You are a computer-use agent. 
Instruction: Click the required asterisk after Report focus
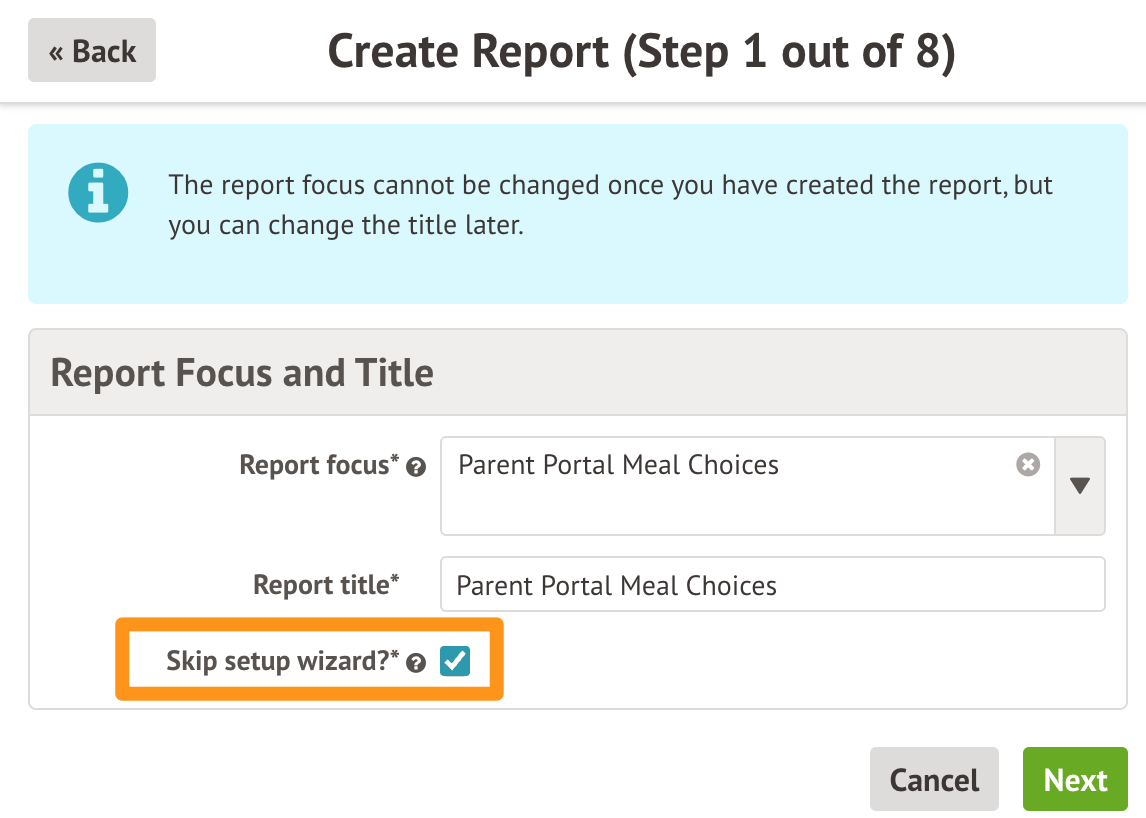click(x=395, y=460)
